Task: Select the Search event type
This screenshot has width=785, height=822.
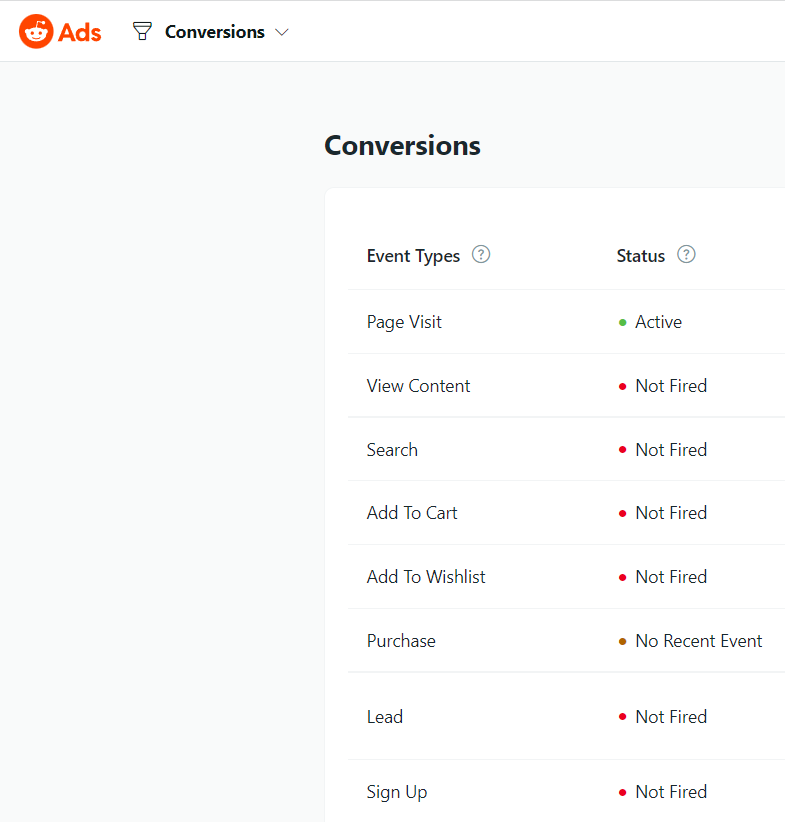Action: click(392, 449)
